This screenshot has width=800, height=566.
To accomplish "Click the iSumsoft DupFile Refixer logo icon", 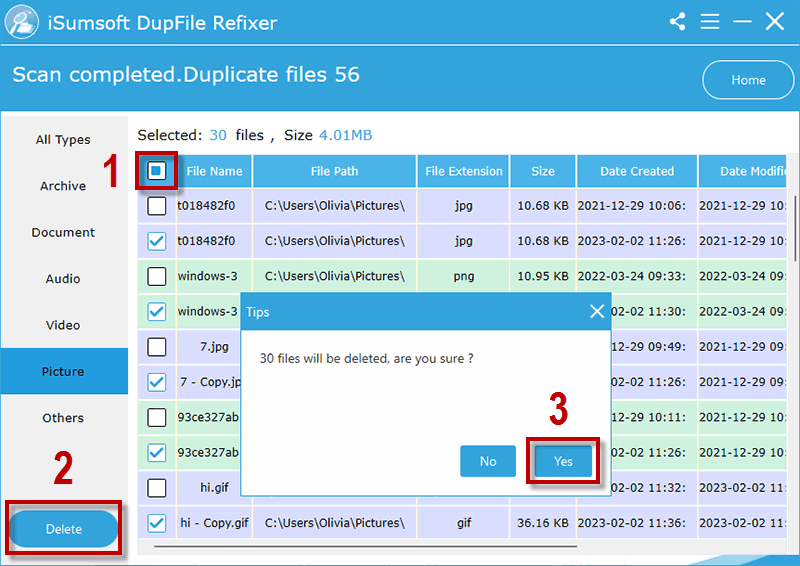I will [x=21, y=22].
